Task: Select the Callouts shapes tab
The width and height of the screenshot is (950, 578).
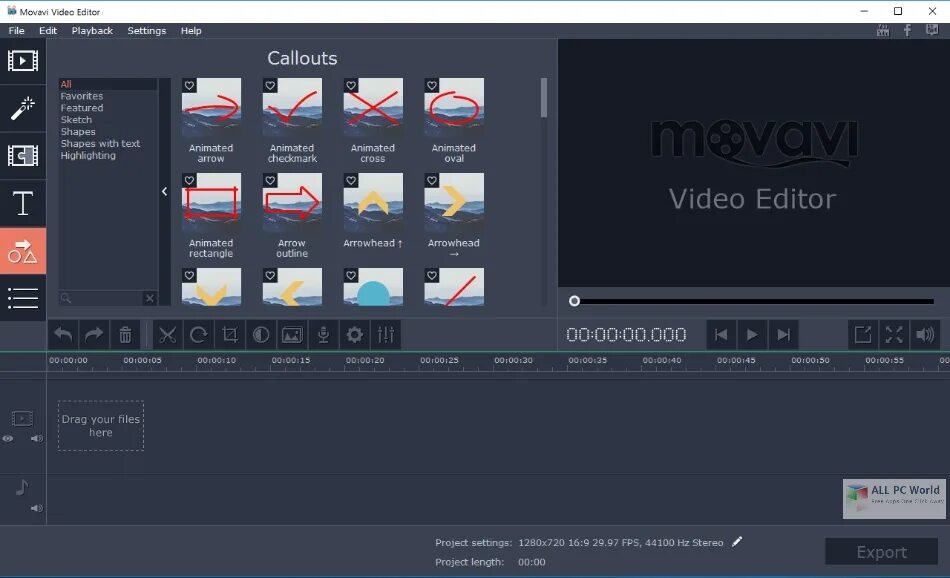Action: click(22, 251)
